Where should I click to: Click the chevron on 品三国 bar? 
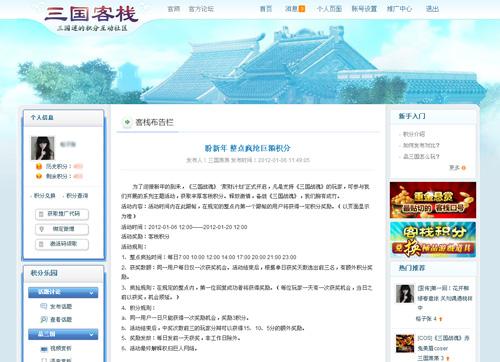(92, 334)
